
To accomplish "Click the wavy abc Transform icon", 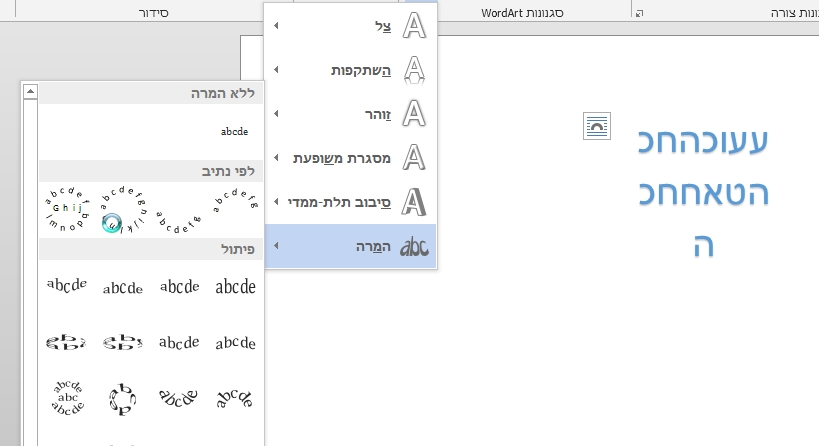I will [414, 246].
